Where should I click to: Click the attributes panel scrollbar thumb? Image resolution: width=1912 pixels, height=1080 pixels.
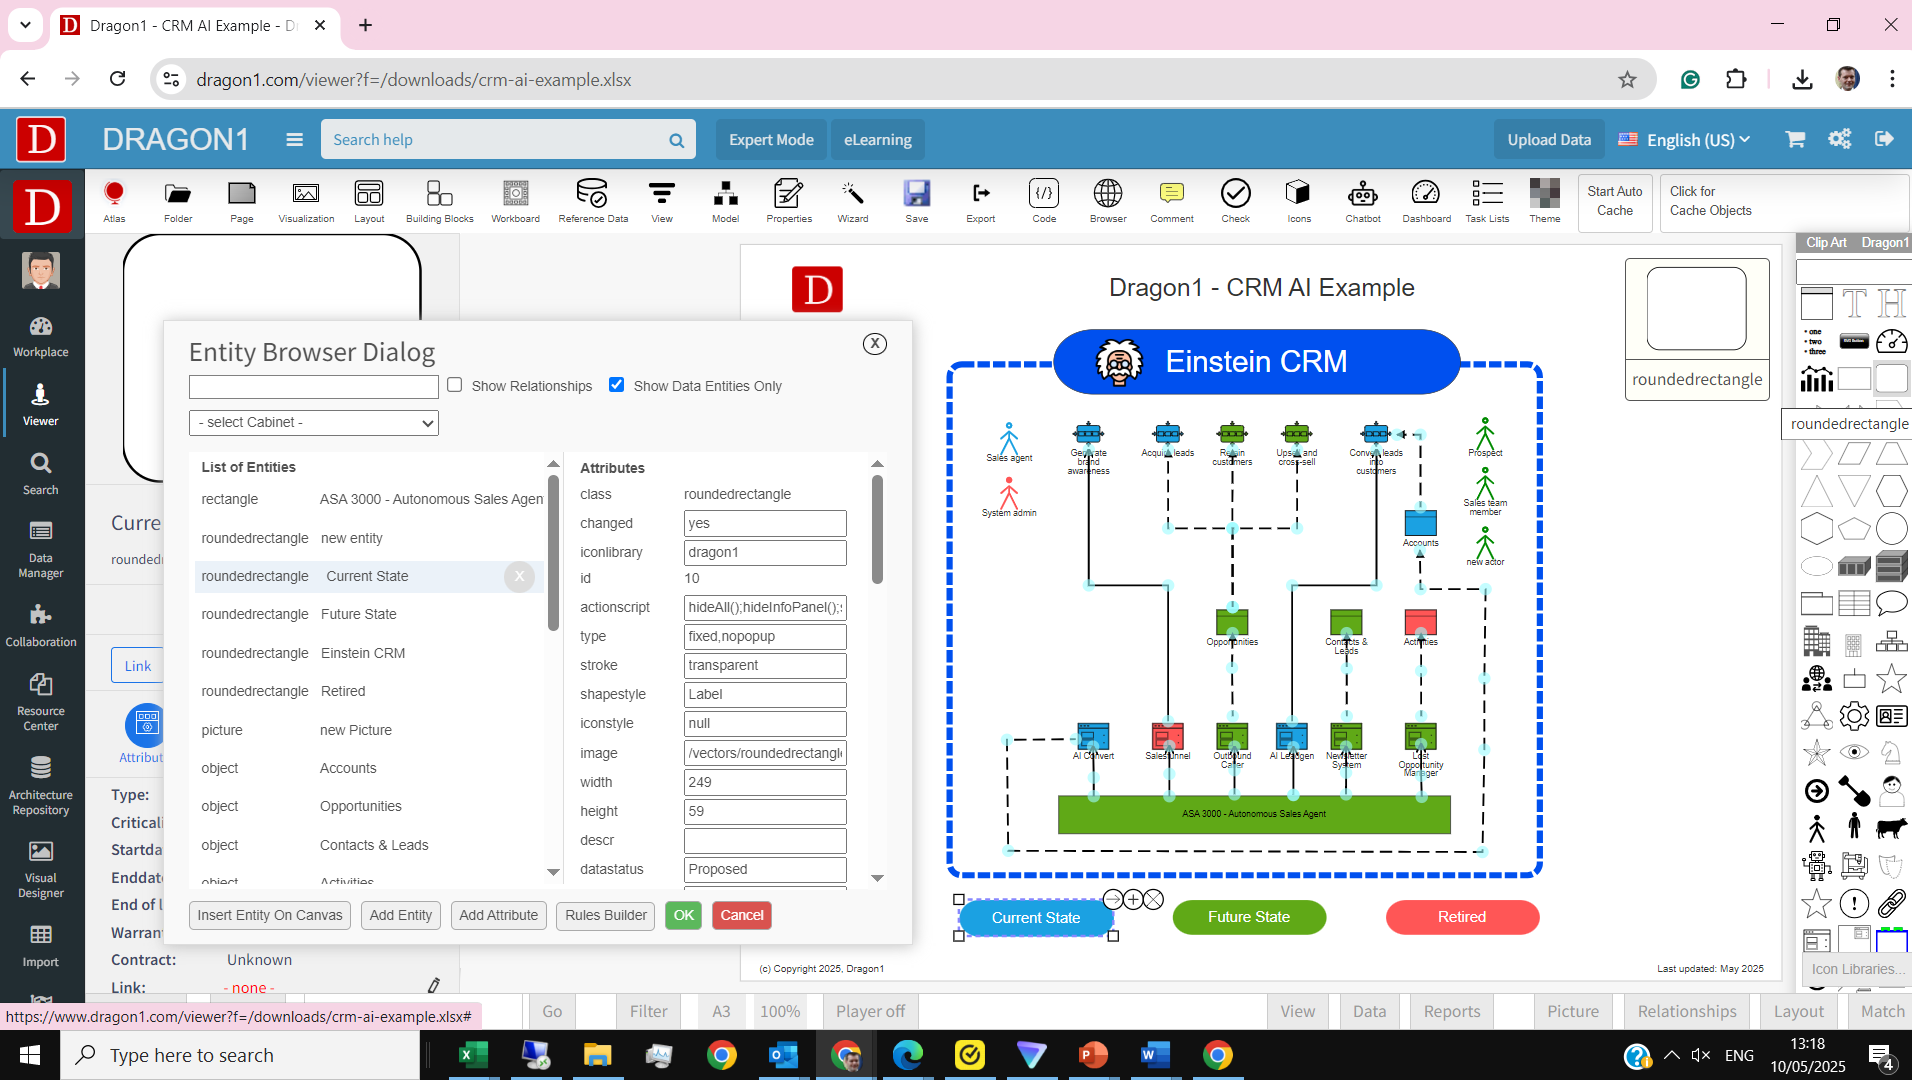877,530
